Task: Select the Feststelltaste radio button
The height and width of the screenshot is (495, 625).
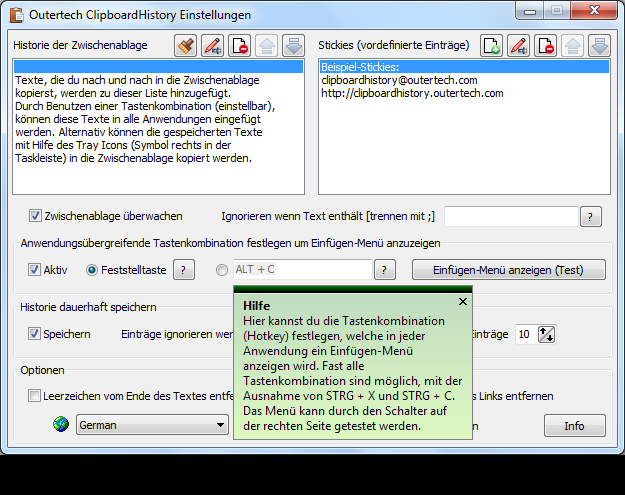Action: (x=92, y=270)
